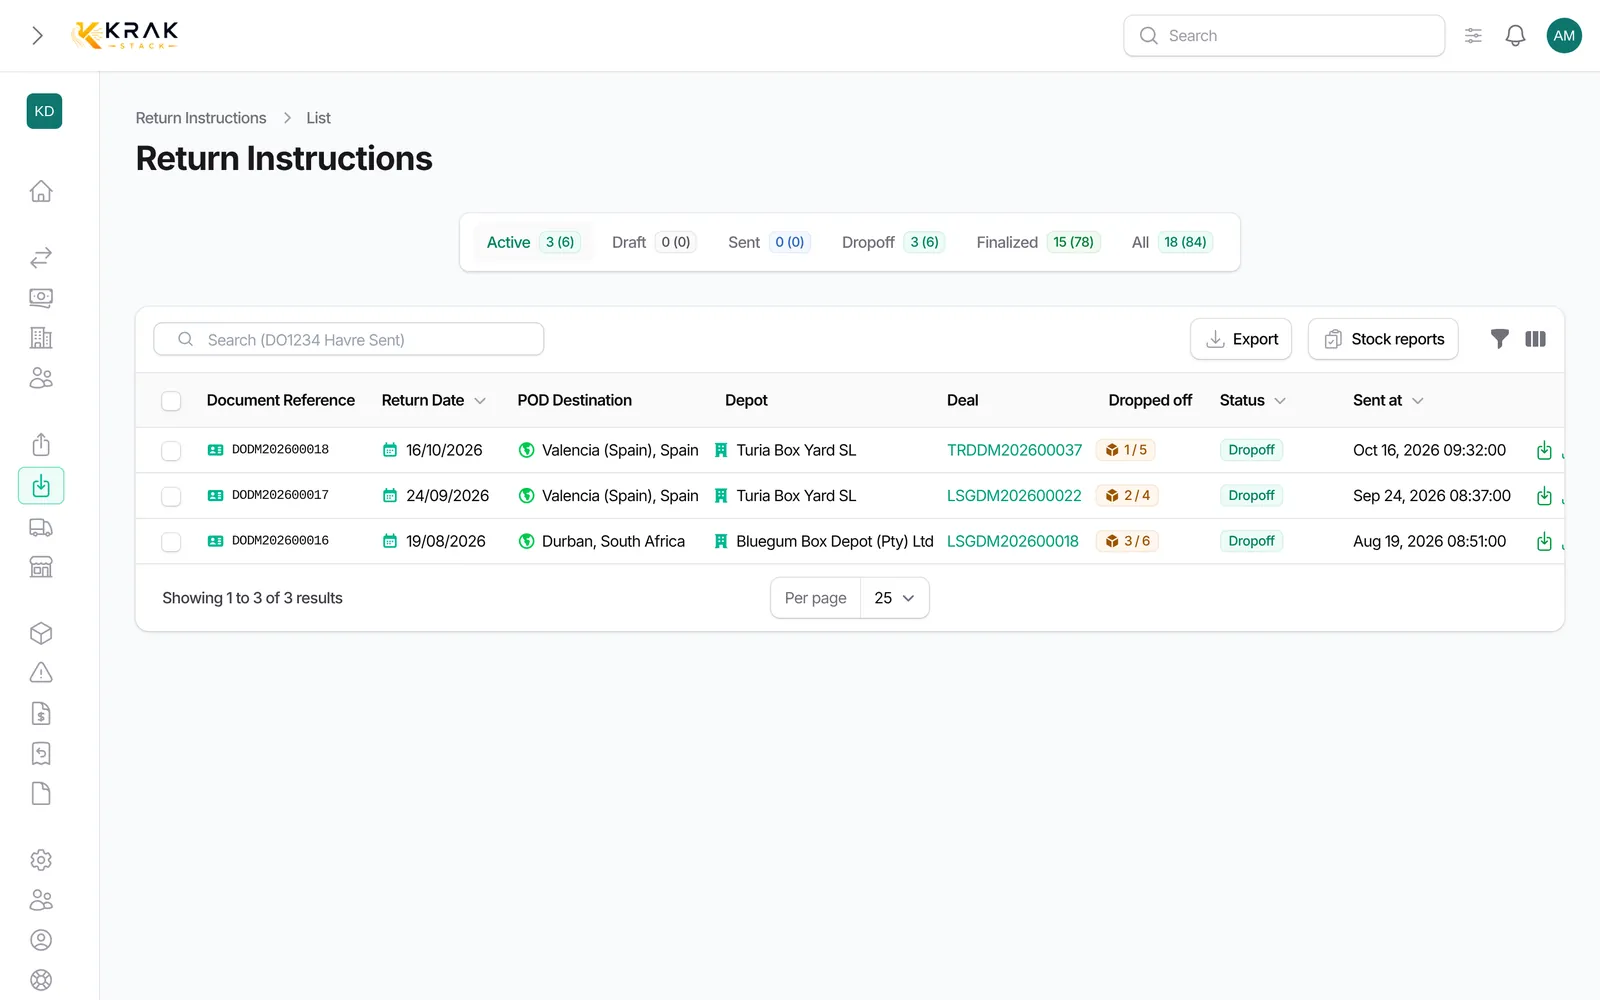Sort by Return Date column
The height and width of the screenshot is (1000, 1600).
(433, 400)
